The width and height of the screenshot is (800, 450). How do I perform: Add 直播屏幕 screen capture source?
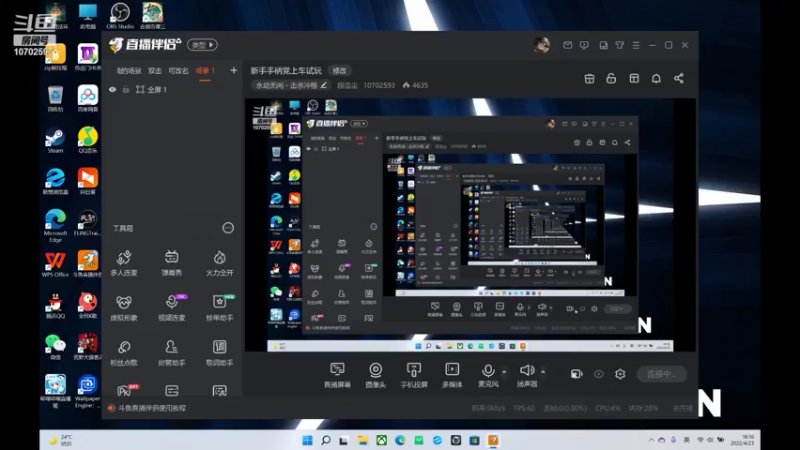click(337, 374)
